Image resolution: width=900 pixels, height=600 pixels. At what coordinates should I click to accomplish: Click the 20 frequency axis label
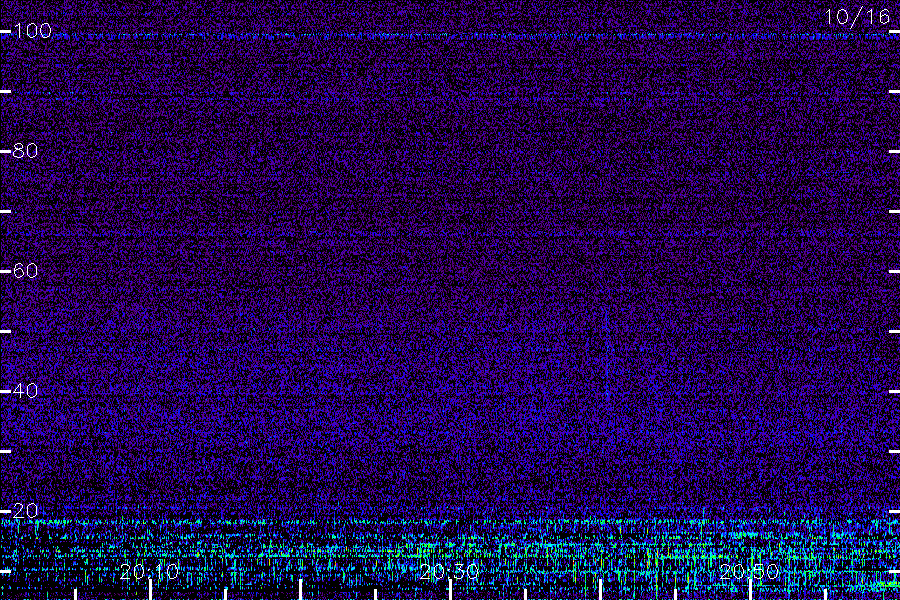click(x=25, y=510)
